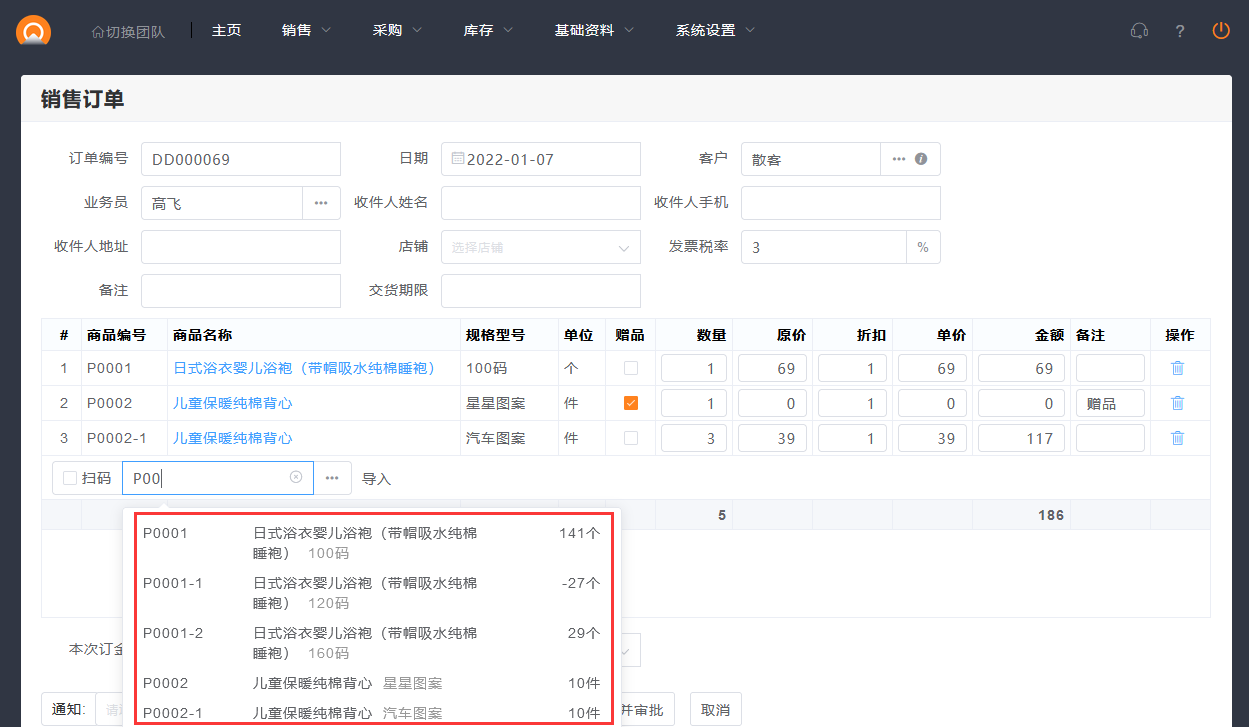Select P0001-2 from the suggestion list
Image resolution: width=1249 pixels, height=727 pixels.
tap(370, 642)
